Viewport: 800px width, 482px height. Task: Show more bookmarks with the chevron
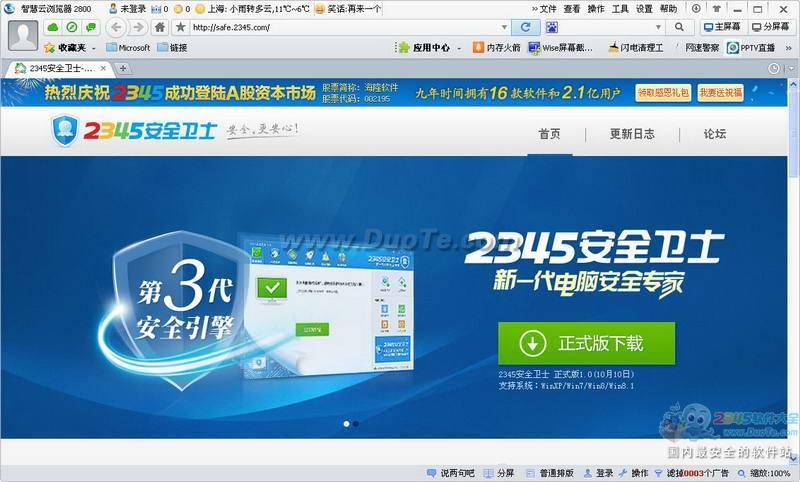(x=788, y=48)
